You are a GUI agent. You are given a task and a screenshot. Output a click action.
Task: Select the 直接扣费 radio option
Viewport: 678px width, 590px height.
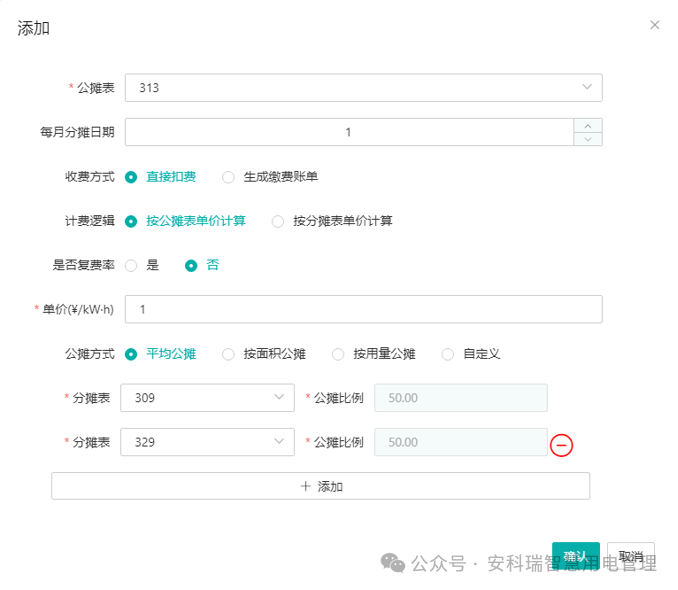click(x=131, y=177)
